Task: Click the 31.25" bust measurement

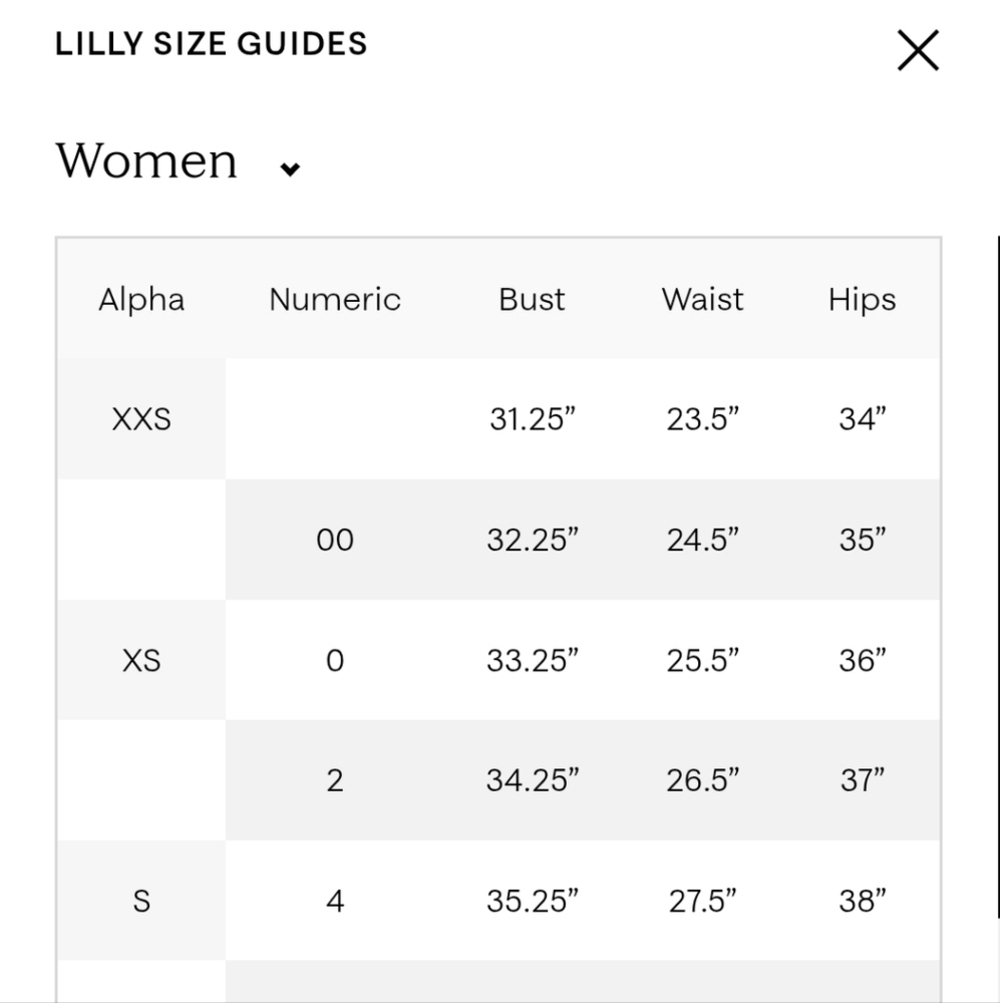Action: click(533, 419)
